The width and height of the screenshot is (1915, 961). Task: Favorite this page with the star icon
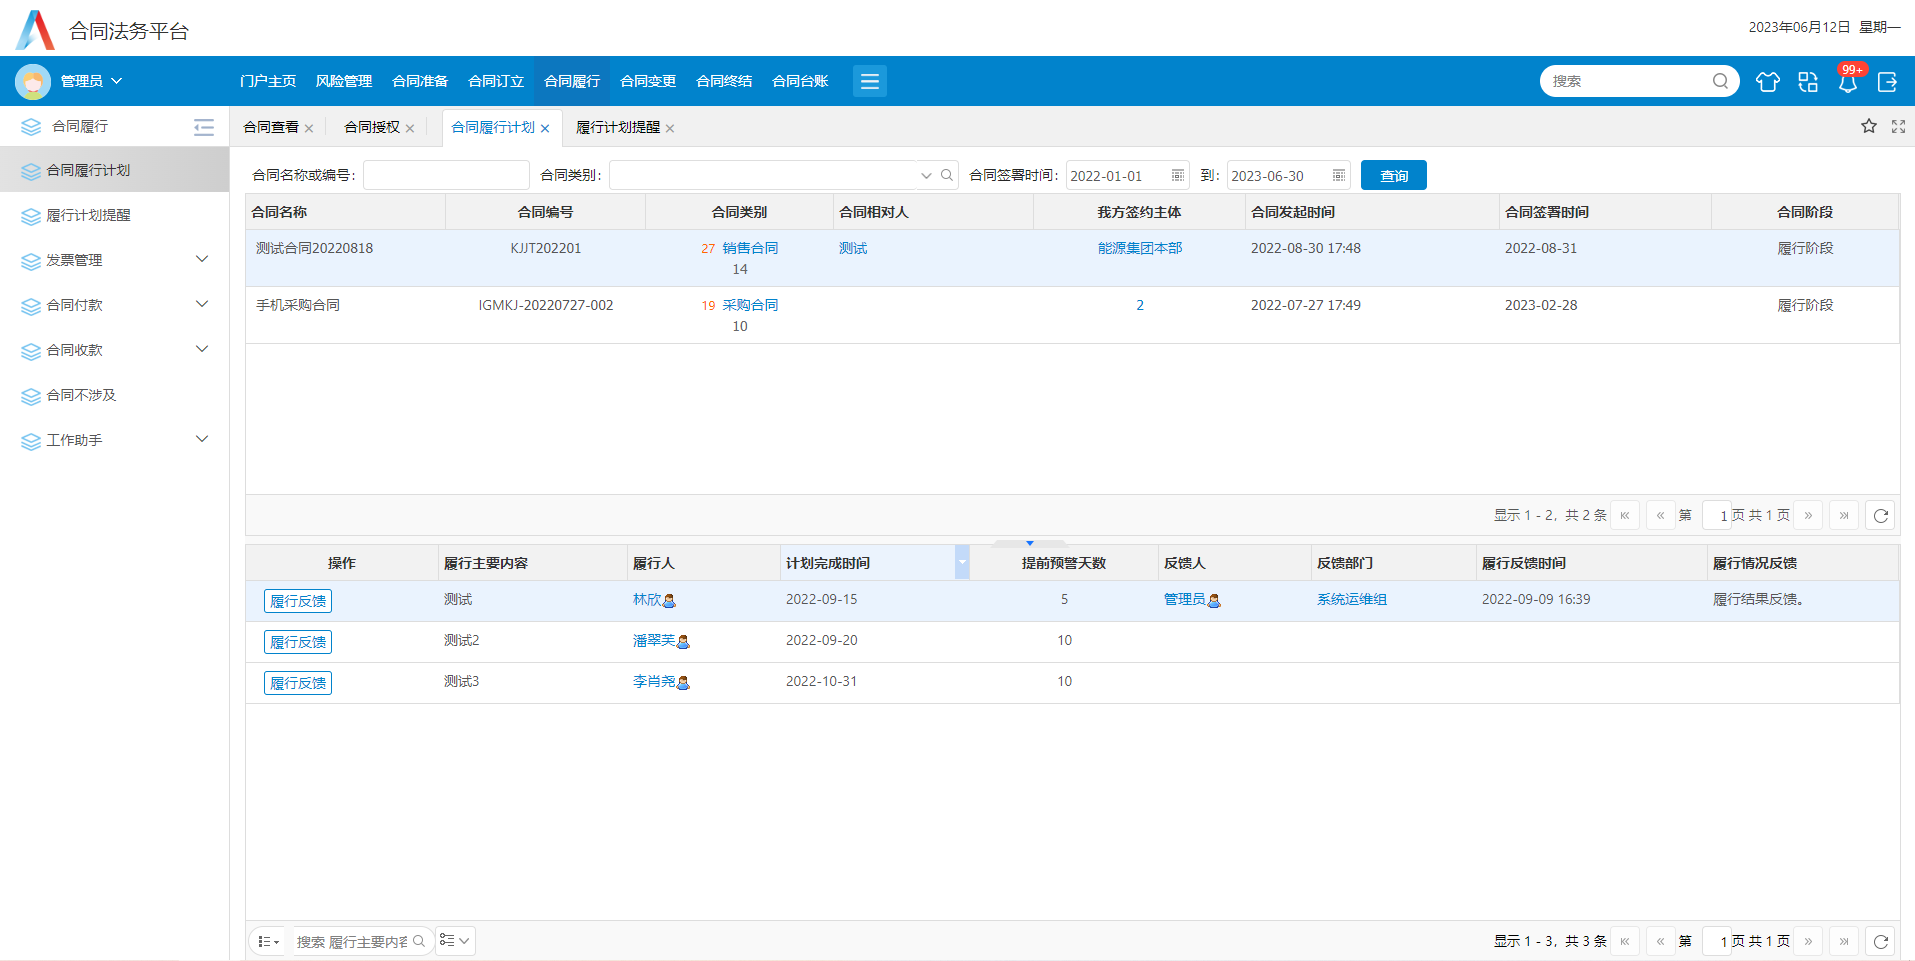[x=1868, y=126]
